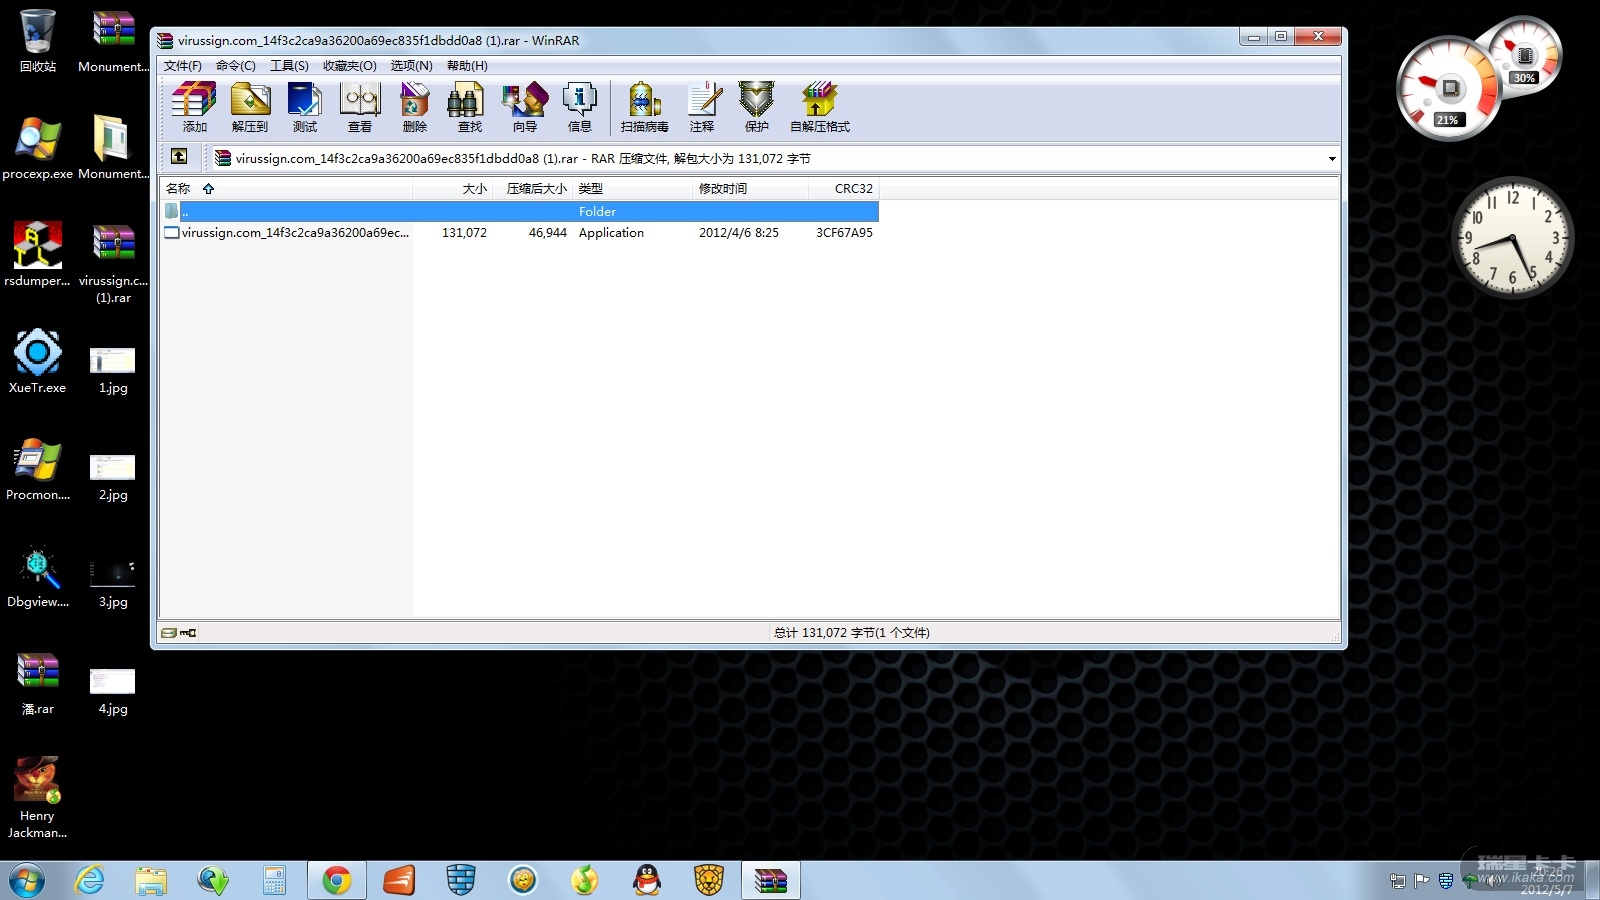
Task: Sort files by 名称 column header
Action: pos(286,189)
